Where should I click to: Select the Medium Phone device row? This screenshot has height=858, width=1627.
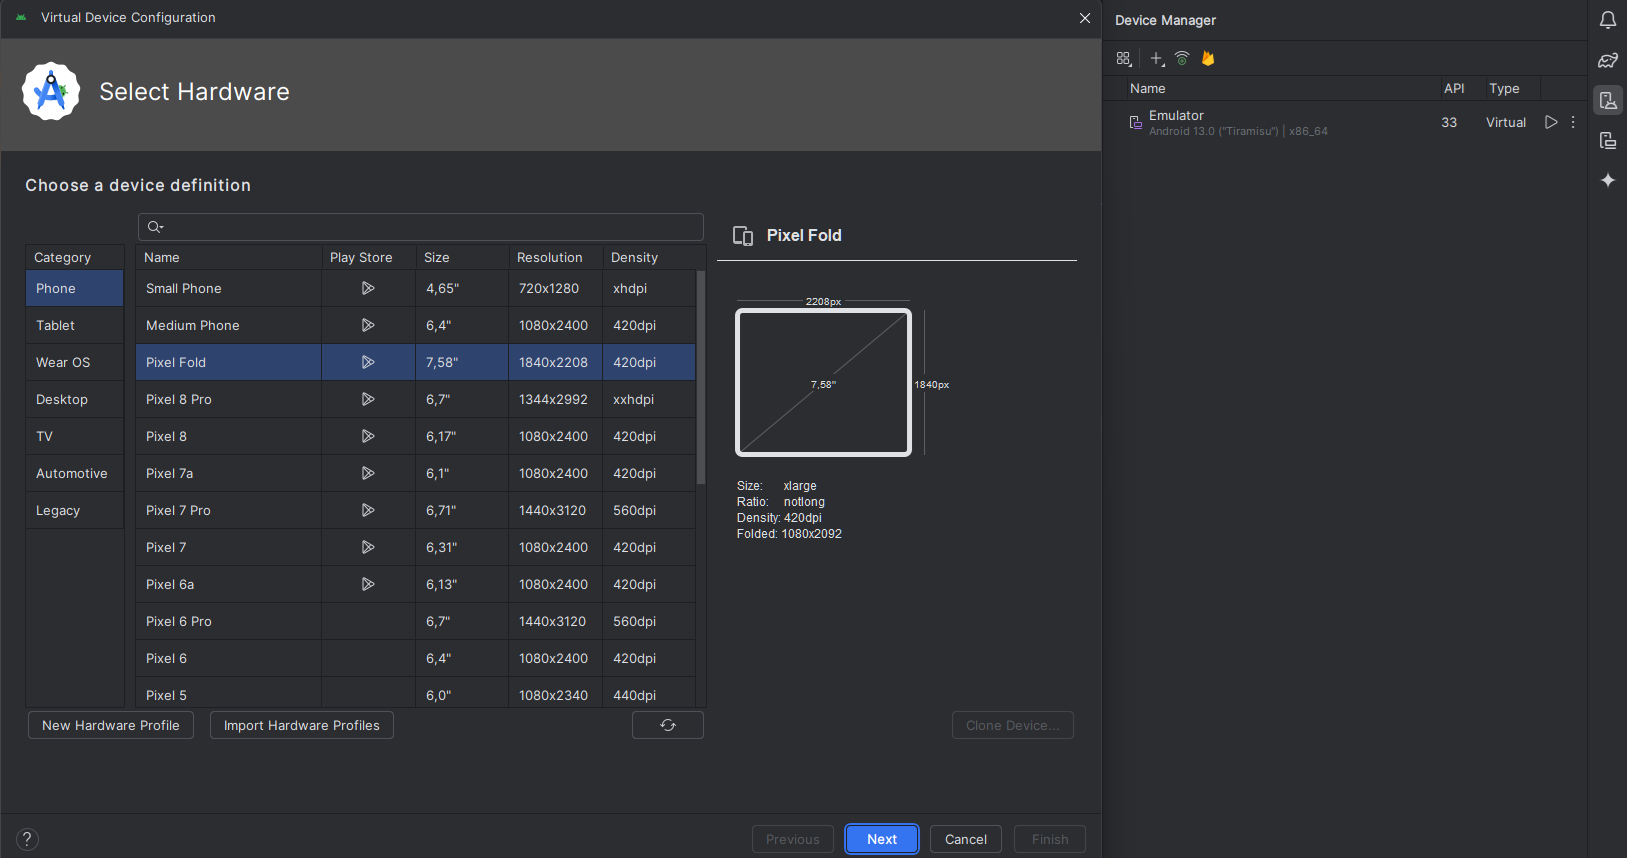click(416, 325)
